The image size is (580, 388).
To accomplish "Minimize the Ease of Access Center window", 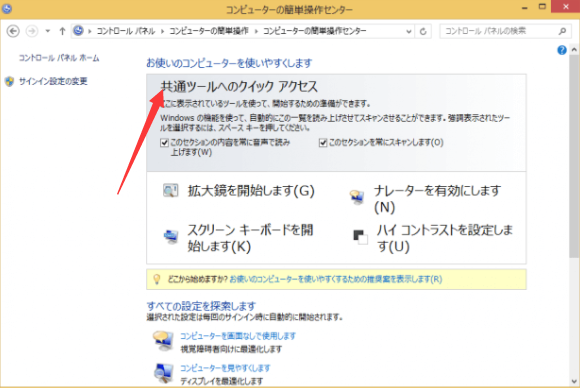I will click(x=524, y=8).
